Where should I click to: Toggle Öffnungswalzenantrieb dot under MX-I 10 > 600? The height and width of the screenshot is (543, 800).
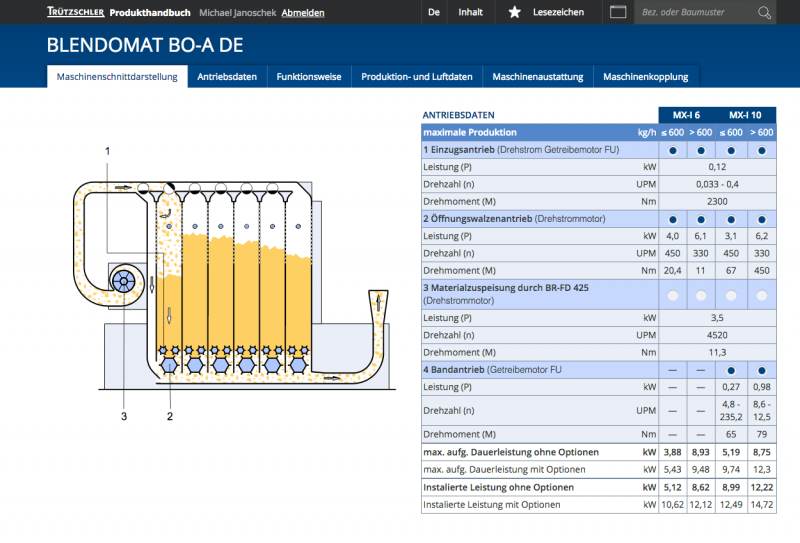pyautogui.click(x=762, y=219)
